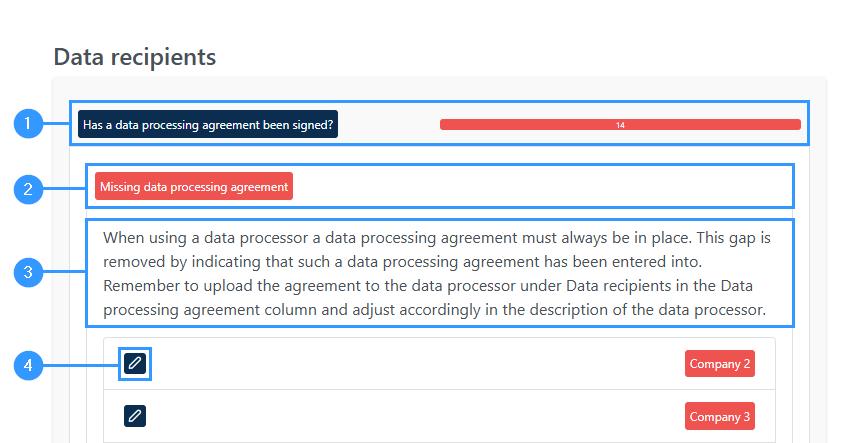Click the blue annotation marker number 1
856x443 pixels.
click(28, 123)
